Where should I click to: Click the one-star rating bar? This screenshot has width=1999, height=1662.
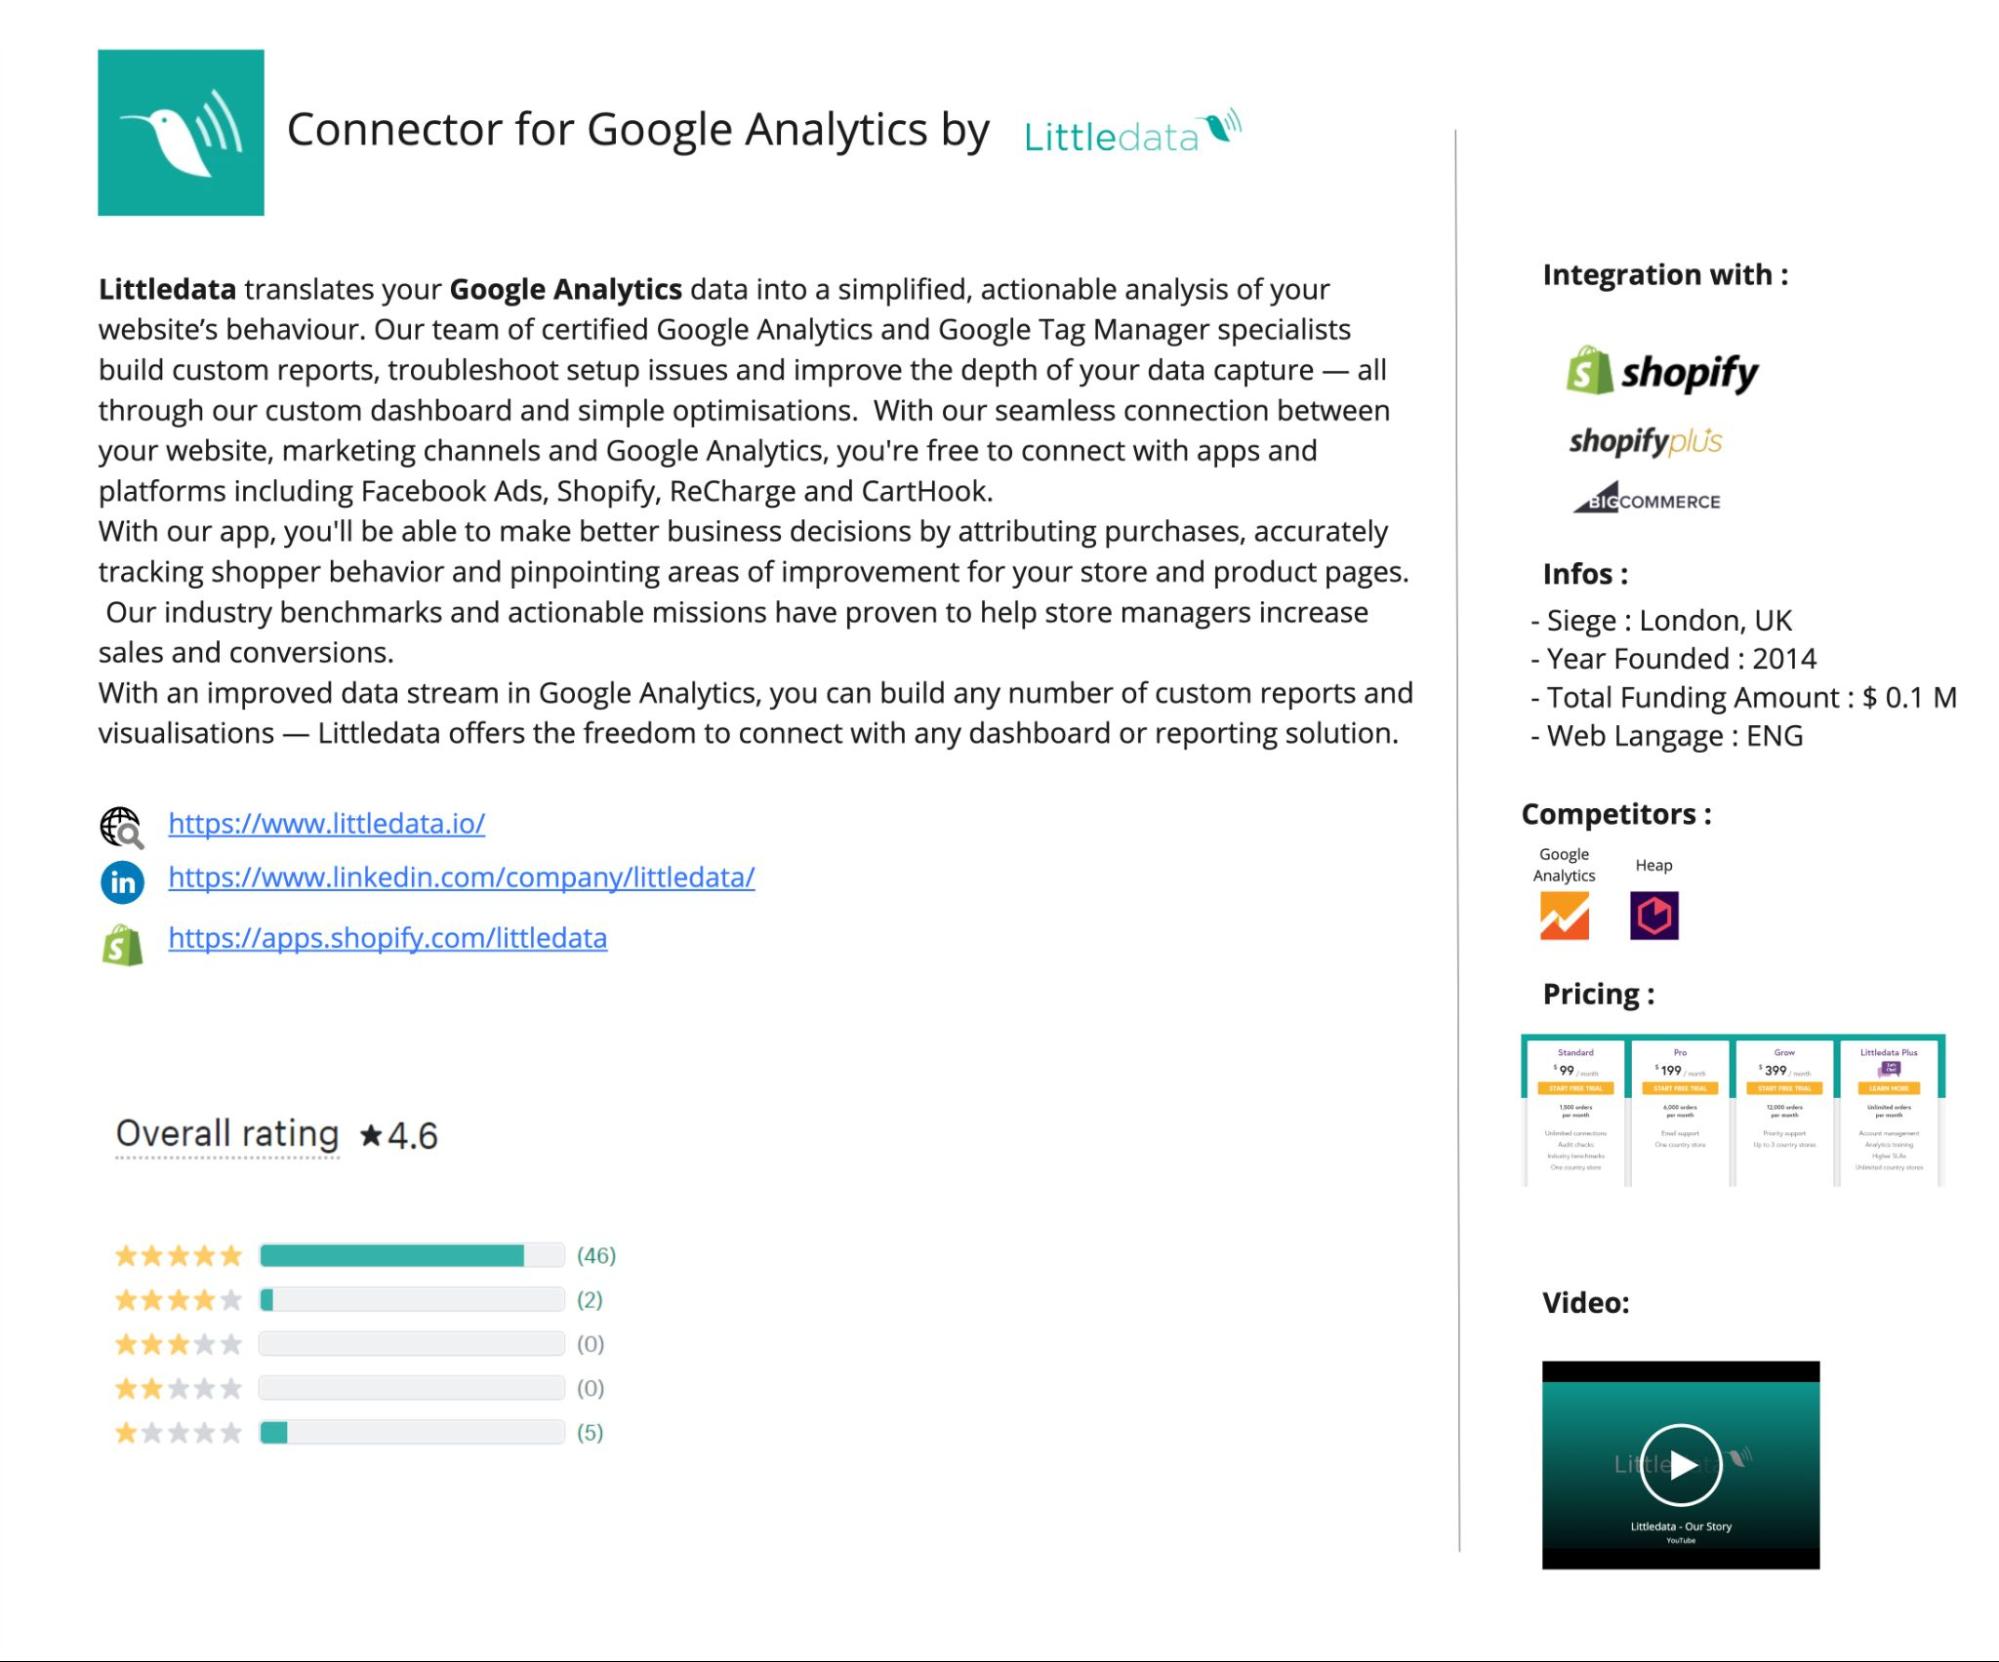411,1432
